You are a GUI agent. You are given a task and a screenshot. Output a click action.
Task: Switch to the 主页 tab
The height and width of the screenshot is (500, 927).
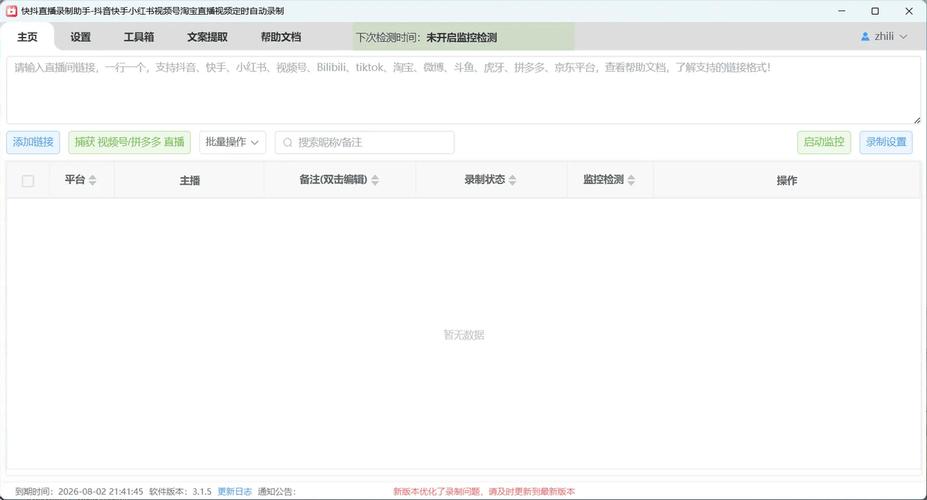pyautogui.click(x=27, y=37)
